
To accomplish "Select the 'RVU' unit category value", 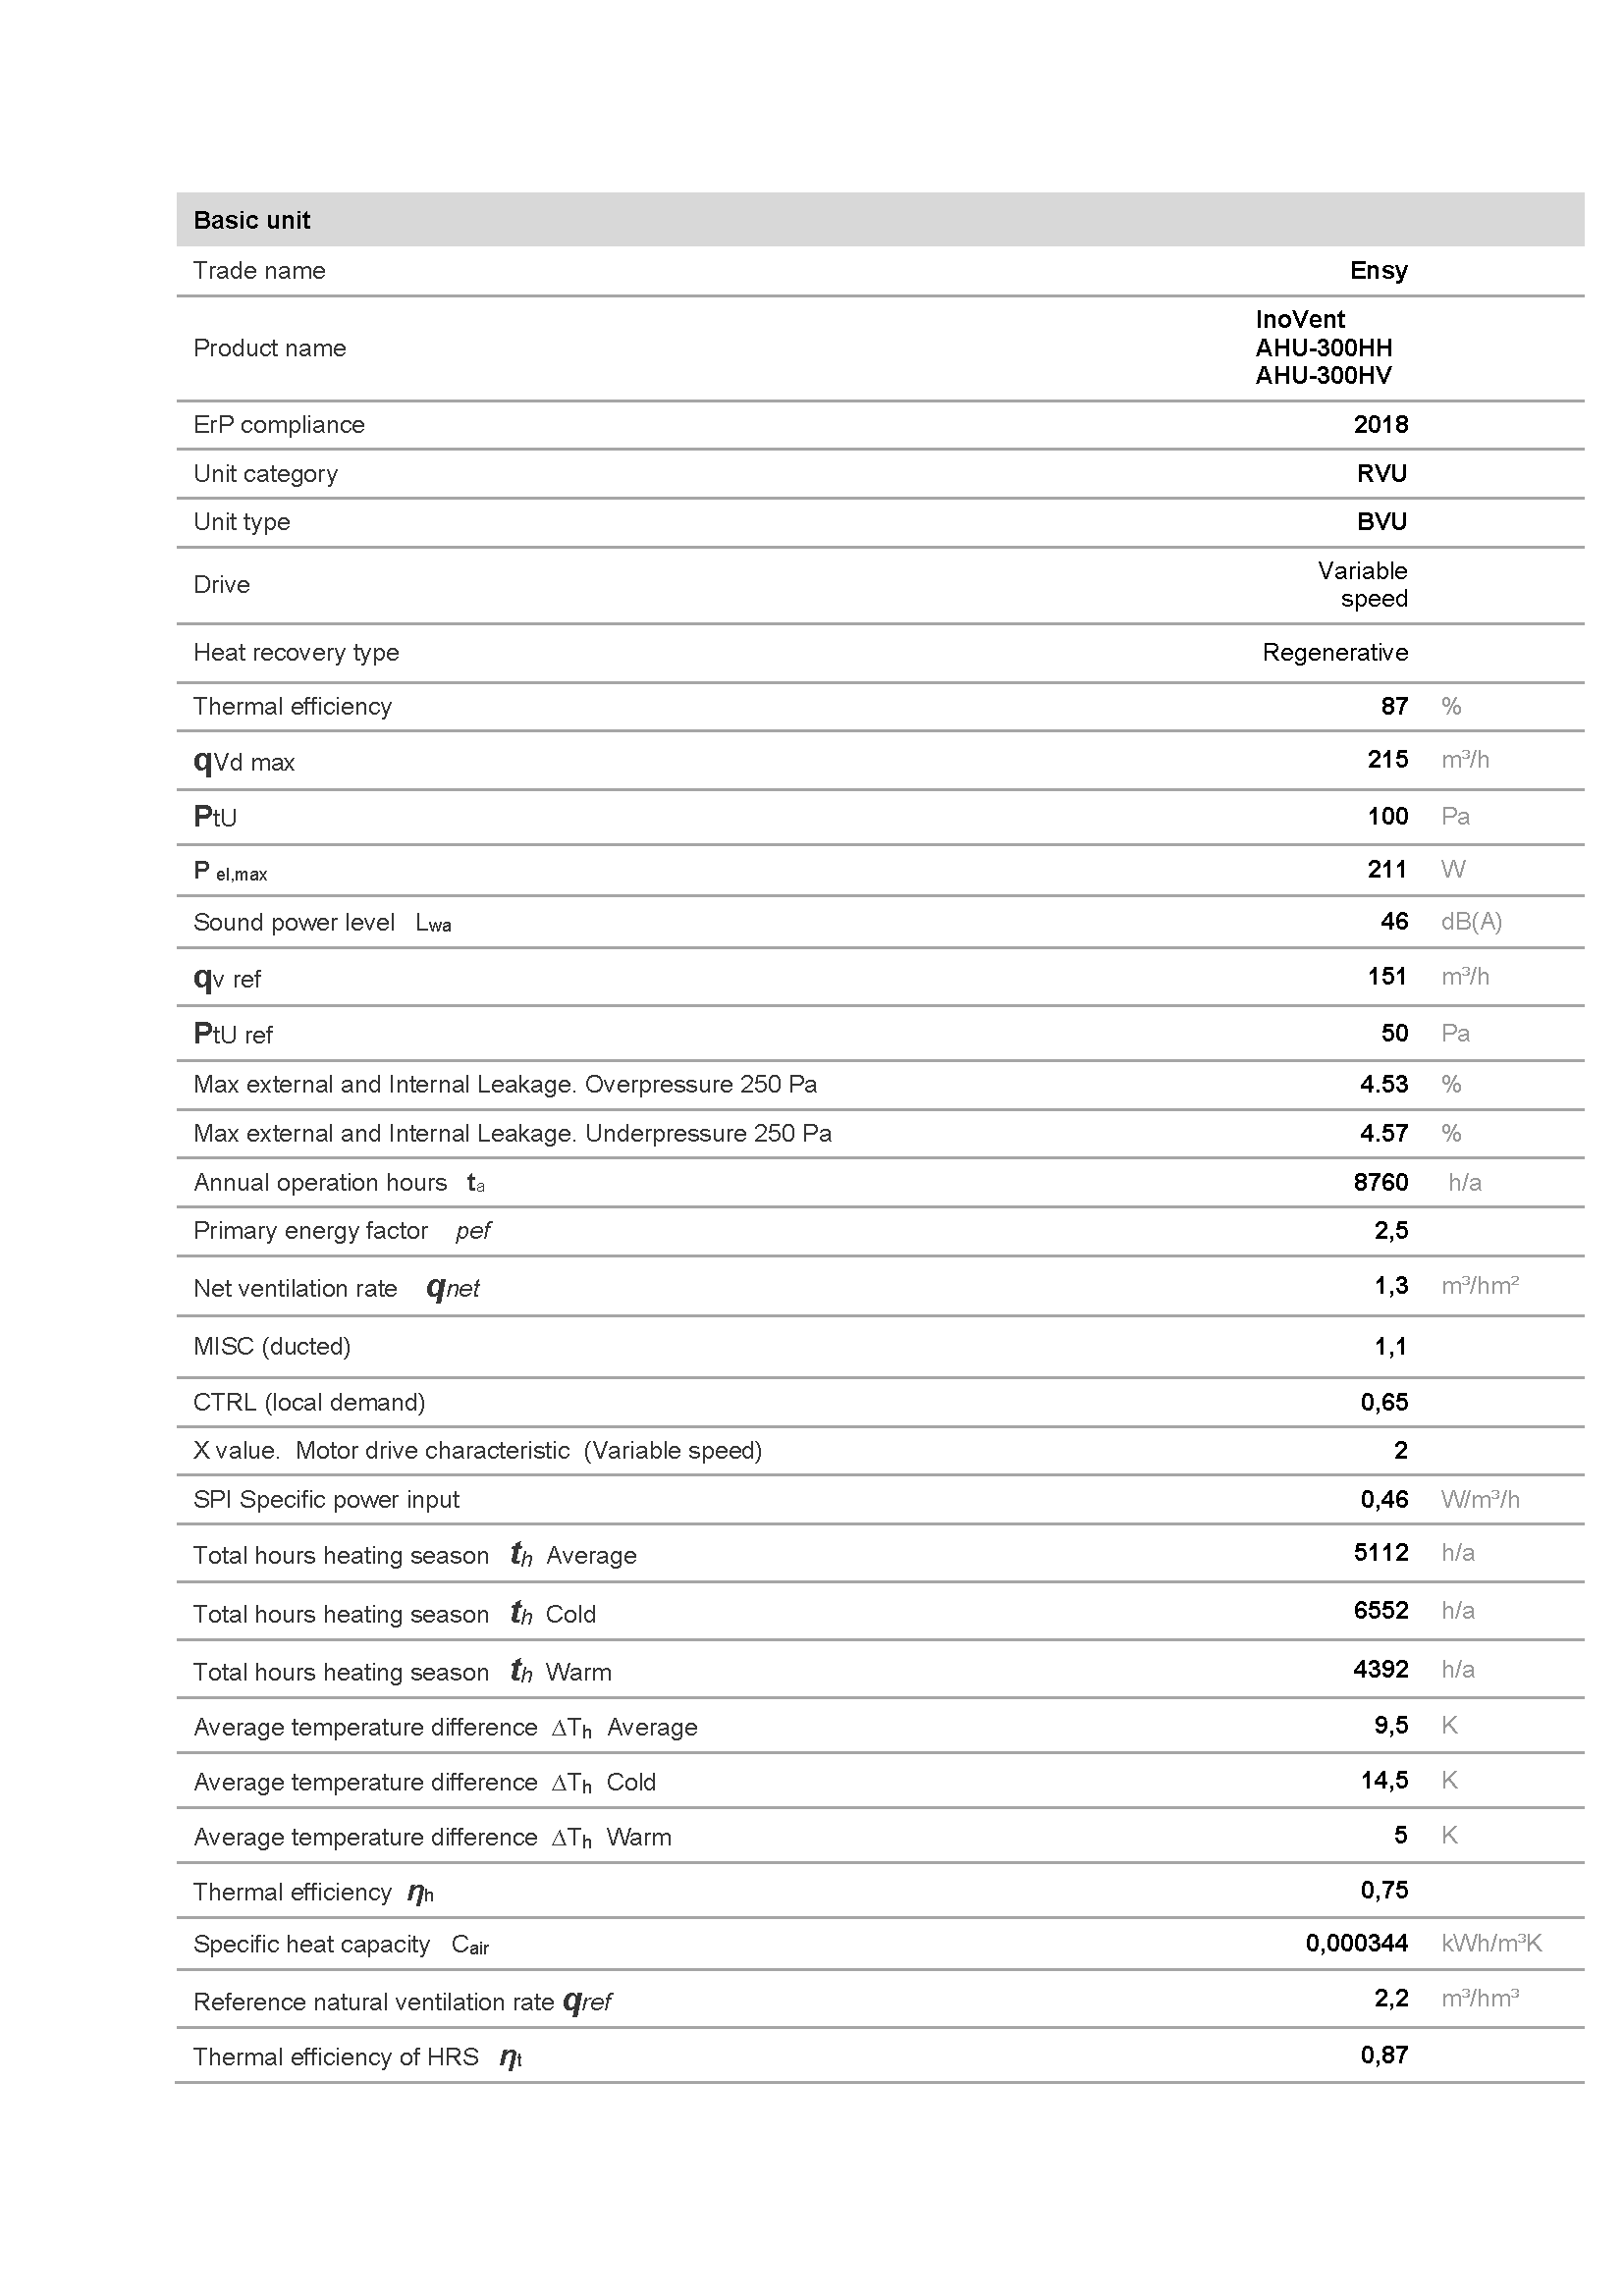I will pyautogui.click(x=1381, y=474).
